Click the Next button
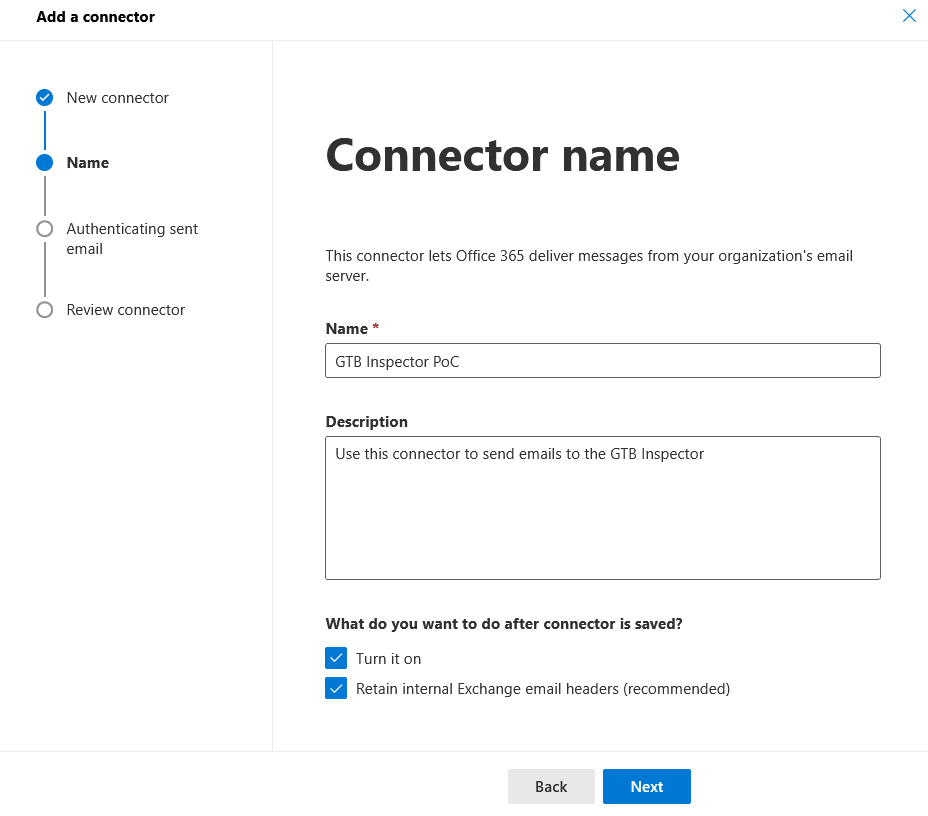Screen dimensions: 928x816 pos(646,786)
